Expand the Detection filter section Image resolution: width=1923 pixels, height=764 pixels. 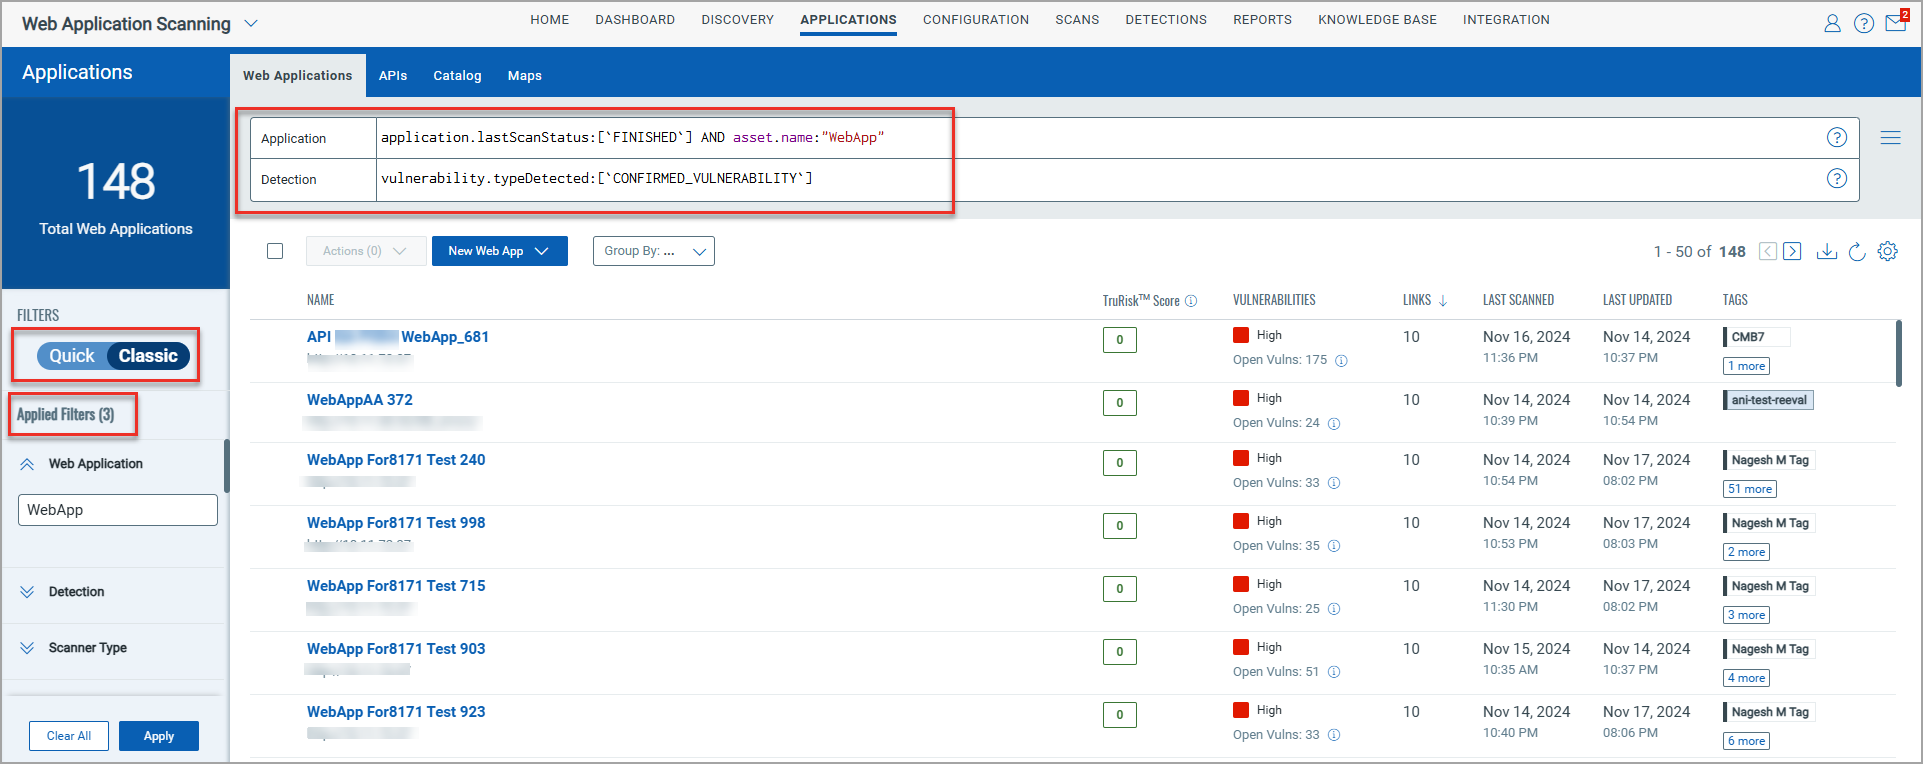76,592
